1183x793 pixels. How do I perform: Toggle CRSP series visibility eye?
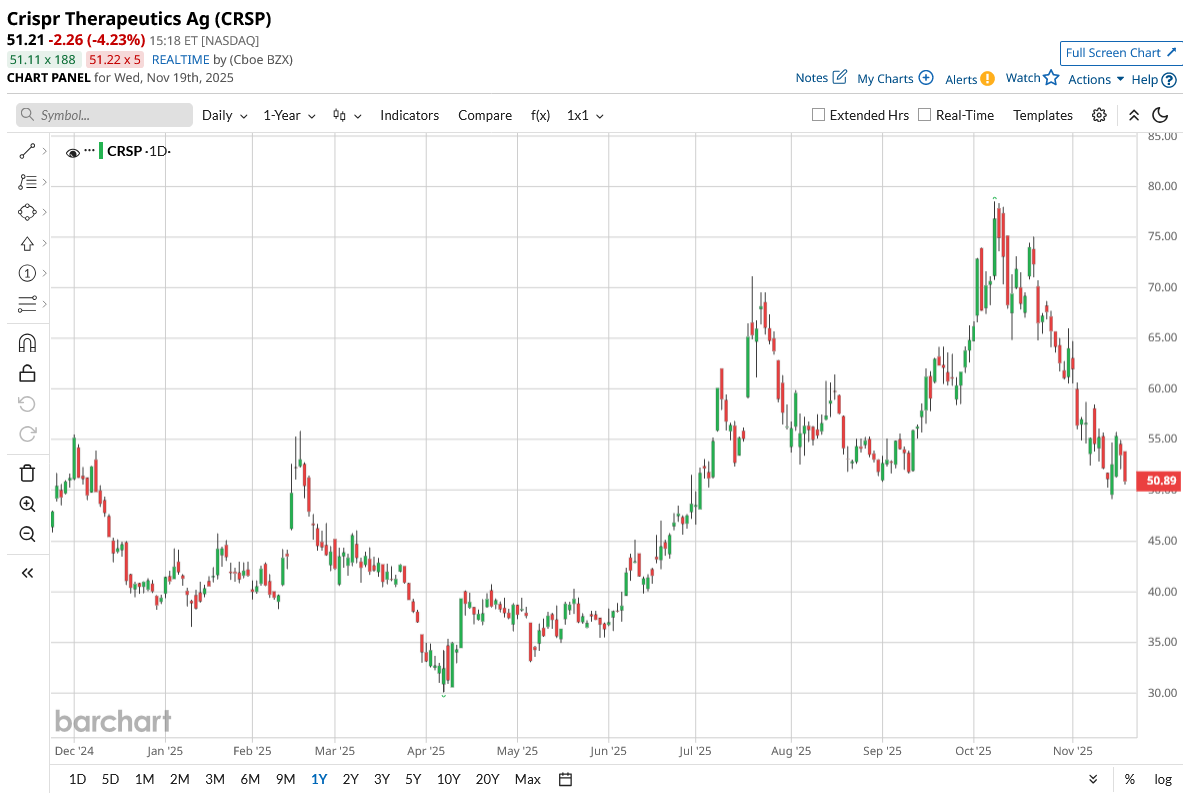click(x=72, y=153)
